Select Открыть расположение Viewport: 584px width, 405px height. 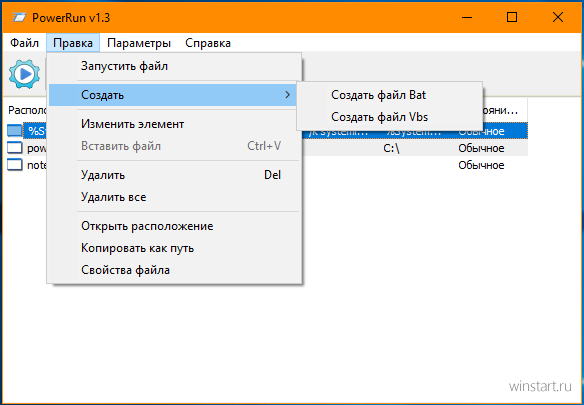click(174, 226)
